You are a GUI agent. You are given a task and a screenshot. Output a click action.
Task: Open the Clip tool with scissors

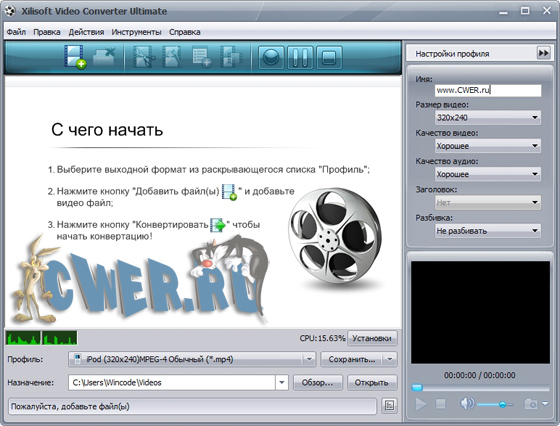[144, 56]
